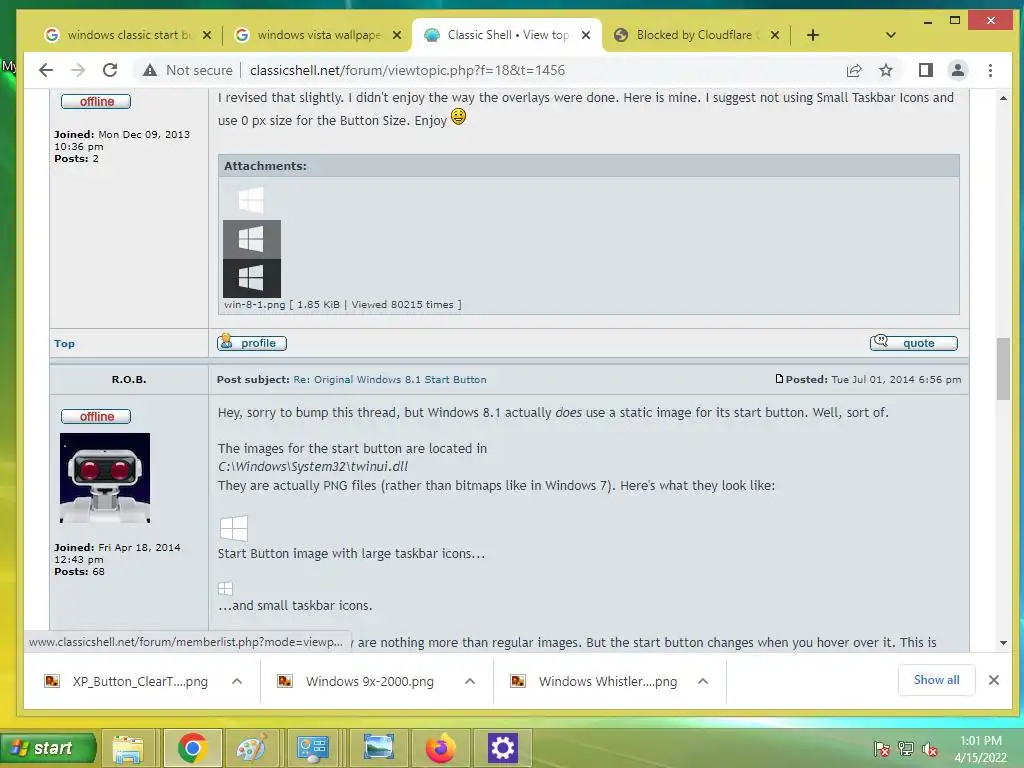Click the smiley emoticon in first post
1024x768 pixels.
tap(458, 117)
